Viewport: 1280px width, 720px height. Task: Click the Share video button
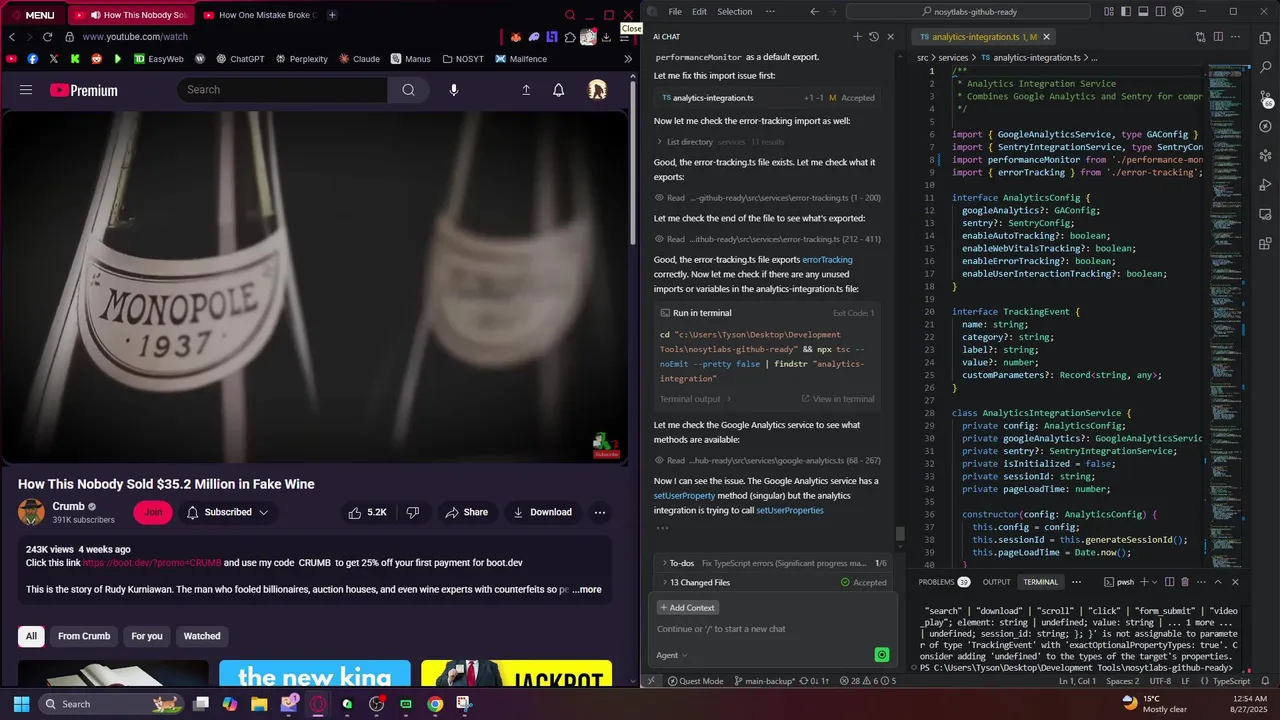(467, 512)
